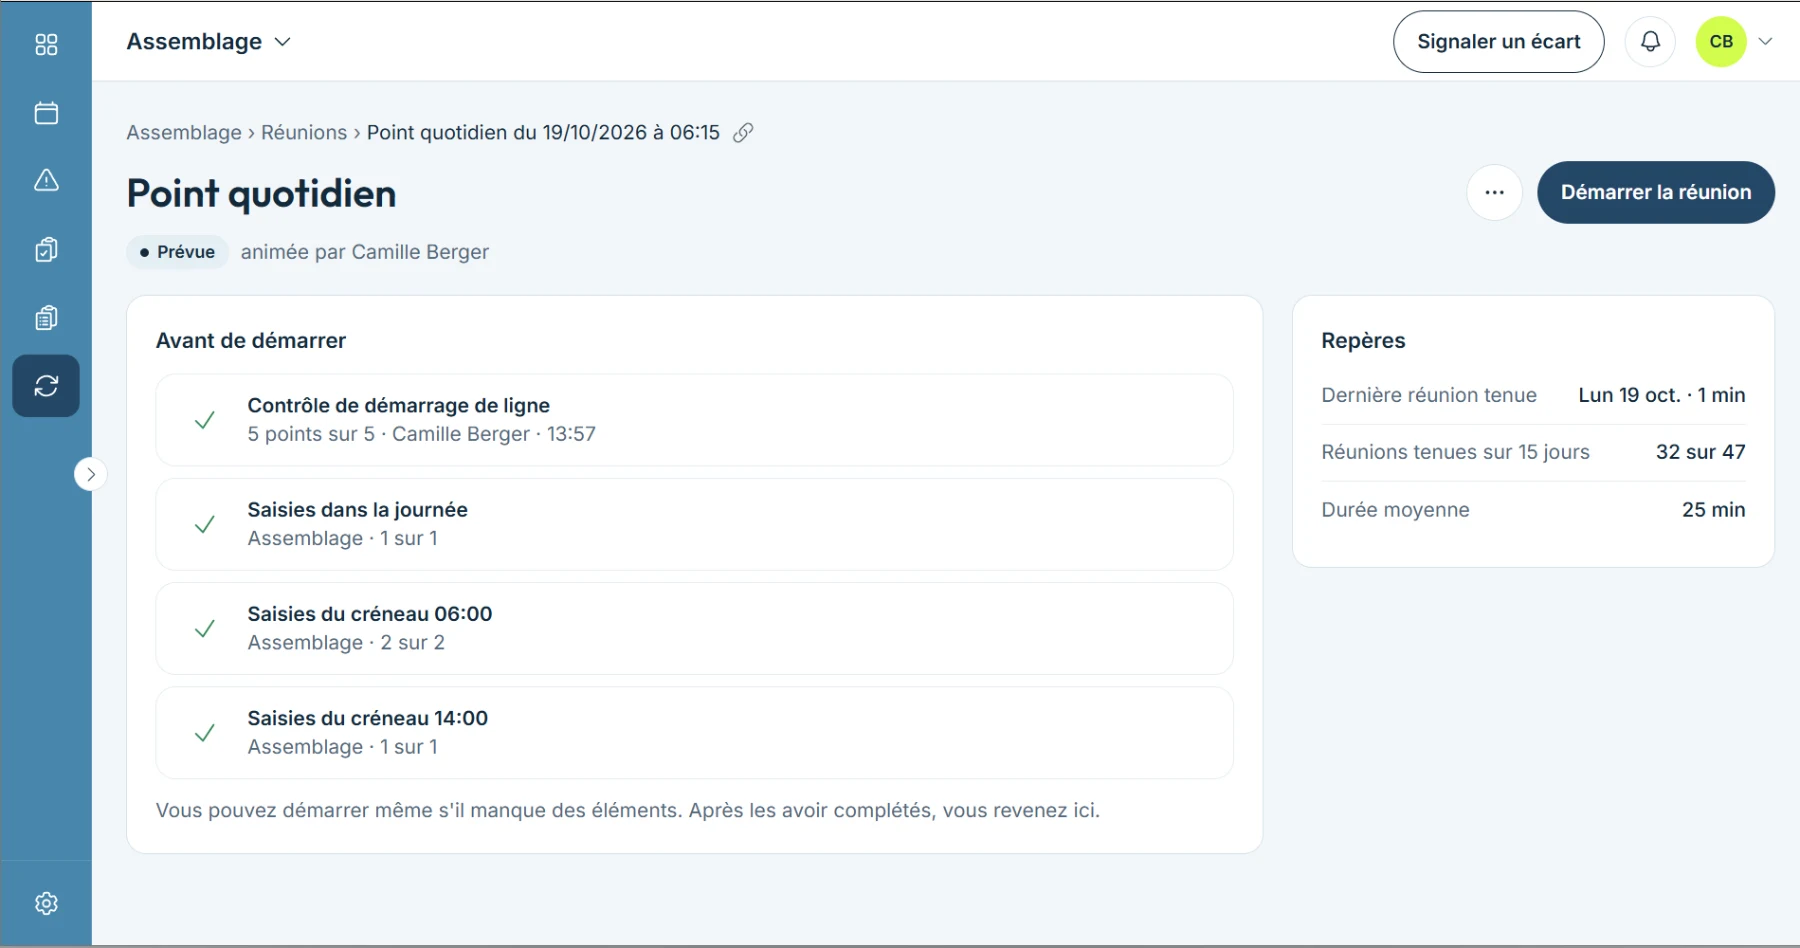Open Saisies du créneau 14:00 item
Image resolution: width=1800 pixels, height=948 pixels.
click(x=694, y=733)
